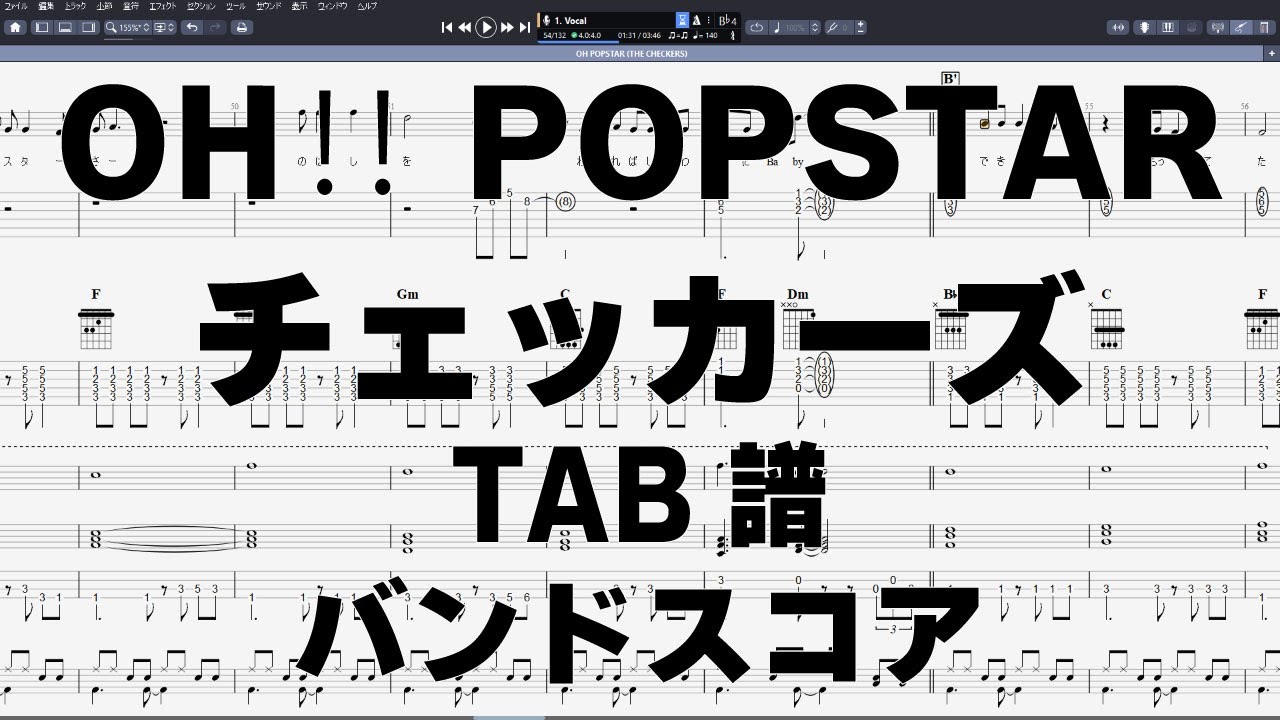Click the redo arrow icon
This screenshot has width=1280, height=720.
[213, 27]
